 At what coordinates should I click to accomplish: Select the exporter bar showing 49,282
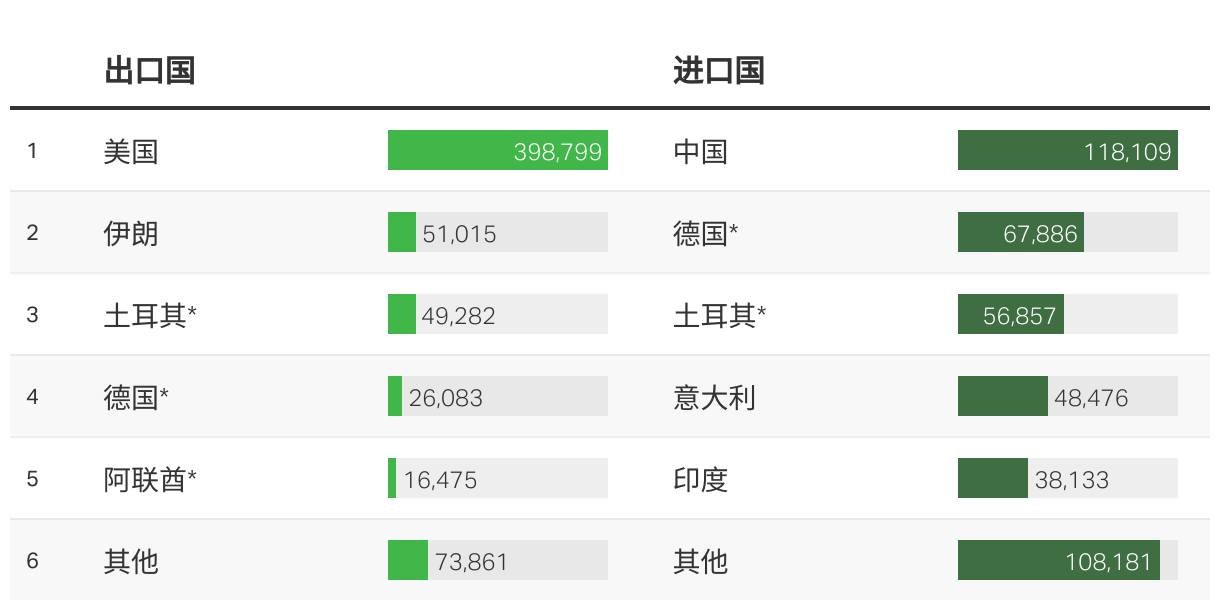point(498,314)
